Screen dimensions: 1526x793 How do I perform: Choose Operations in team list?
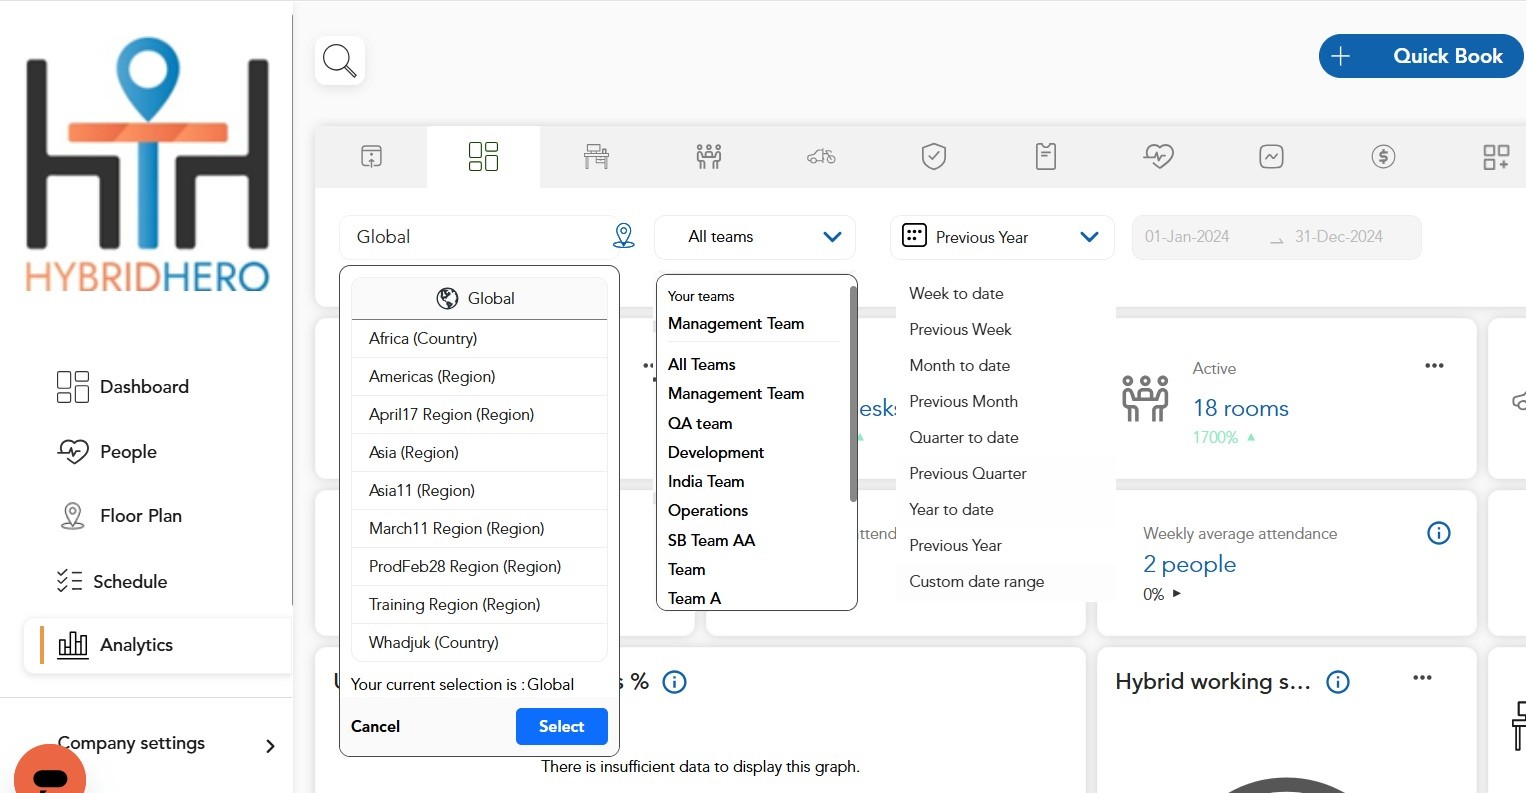708,510
